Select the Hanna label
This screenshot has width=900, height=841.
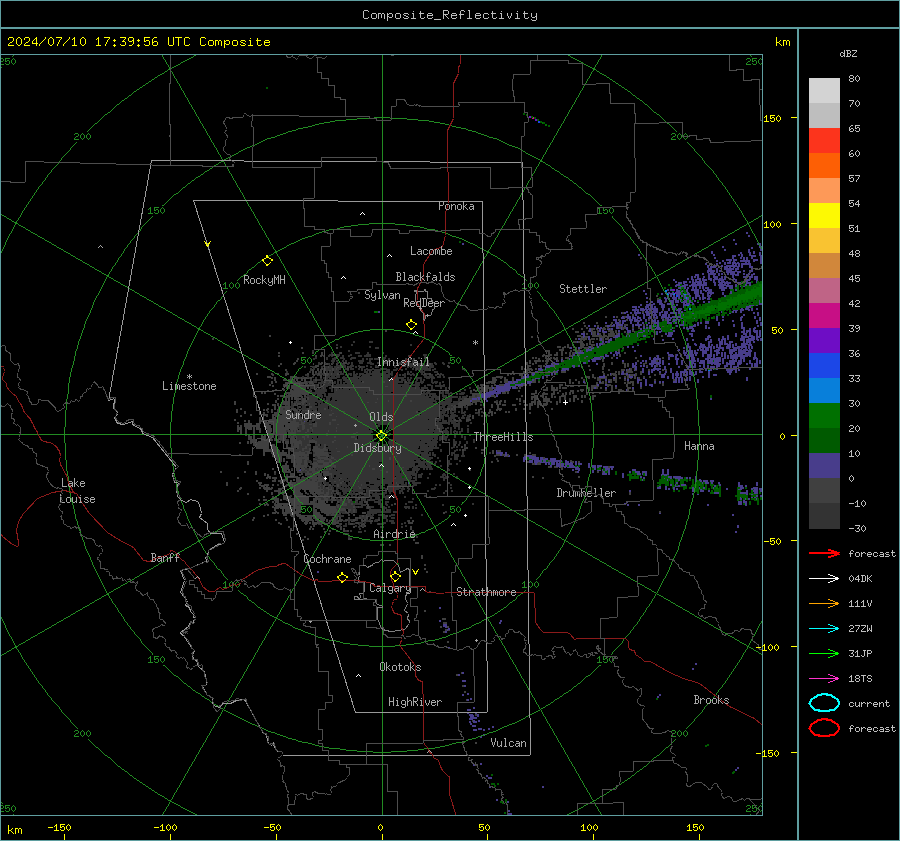point(699,446)
